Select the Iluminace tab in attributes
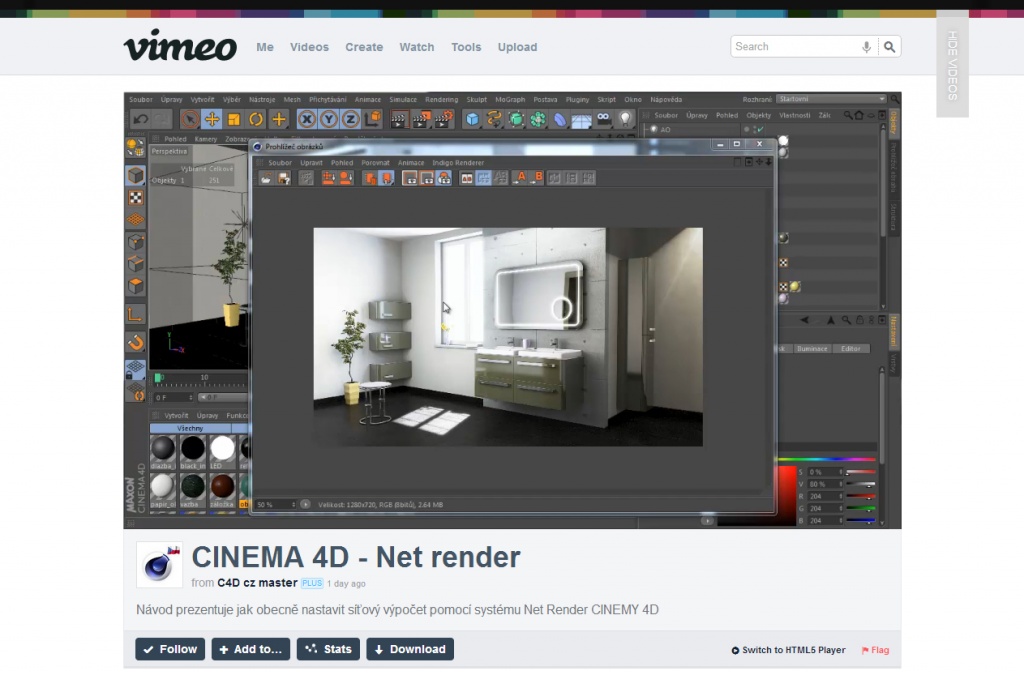Image resolution: width=1024 pixels, height=675 pixels. coord(812,349)
